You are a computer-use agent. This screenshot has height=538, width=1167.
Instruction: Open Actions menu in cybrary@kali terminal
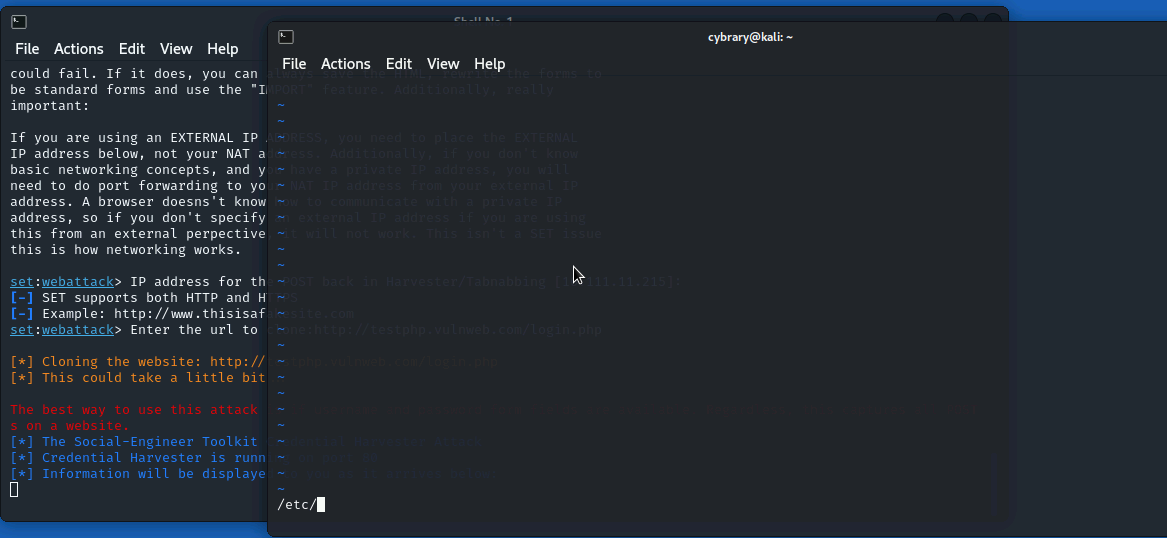[345, 64]
